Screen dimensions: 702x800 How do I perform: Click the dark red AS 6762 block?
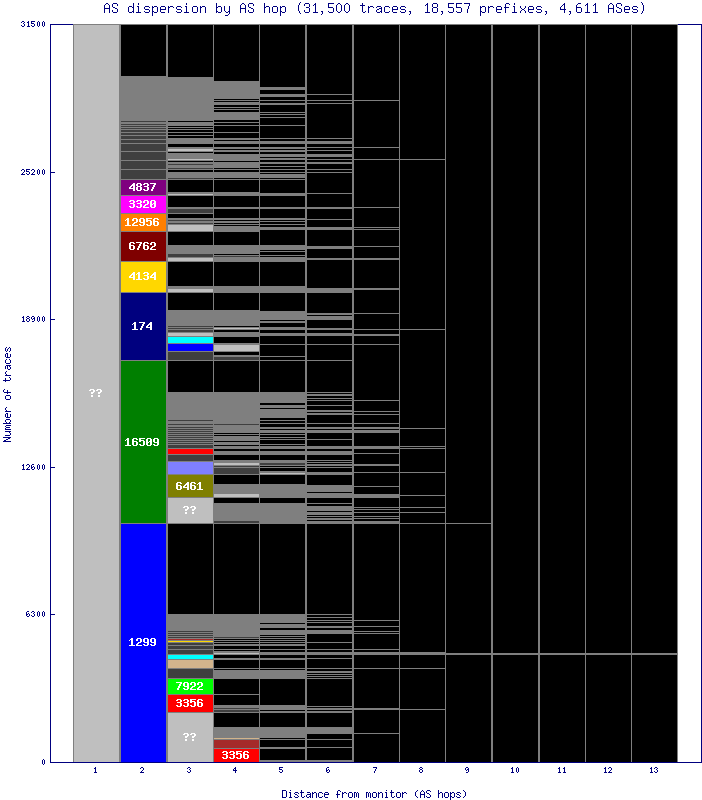click(143, 246)
